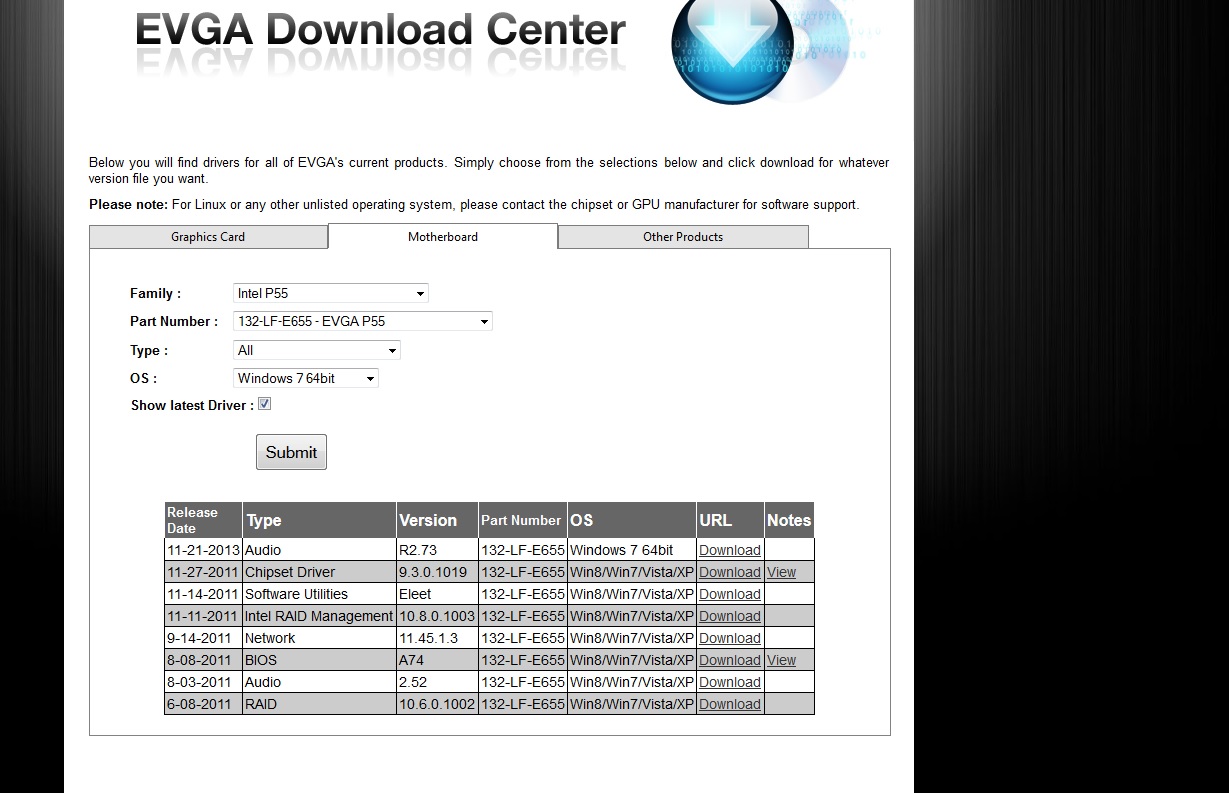Open the OS dropdown Windows 7 64bit
1229x793 pixels.
[x=306, y=378]
